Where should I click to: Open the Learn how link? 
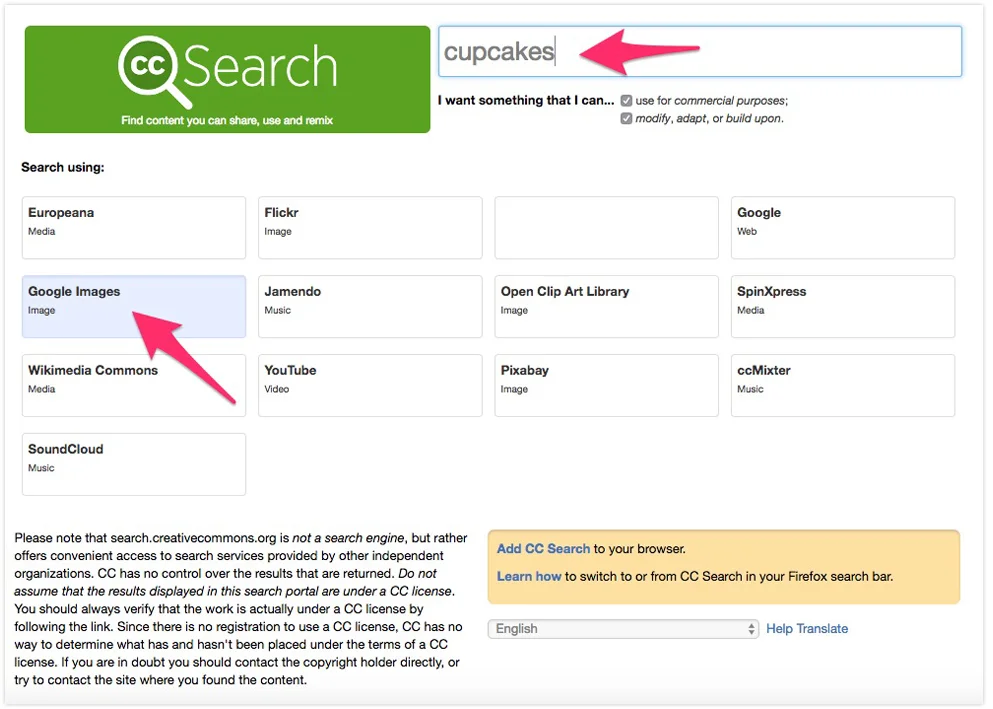[529, 577]
